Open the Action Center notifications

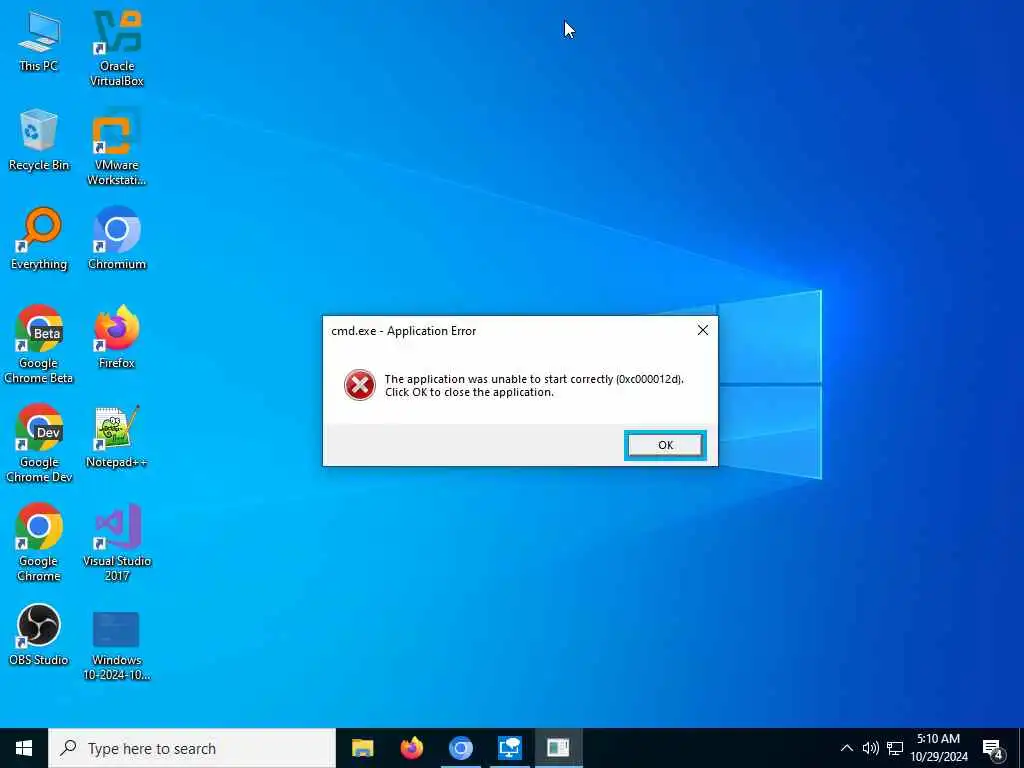(x=993, y=749)
